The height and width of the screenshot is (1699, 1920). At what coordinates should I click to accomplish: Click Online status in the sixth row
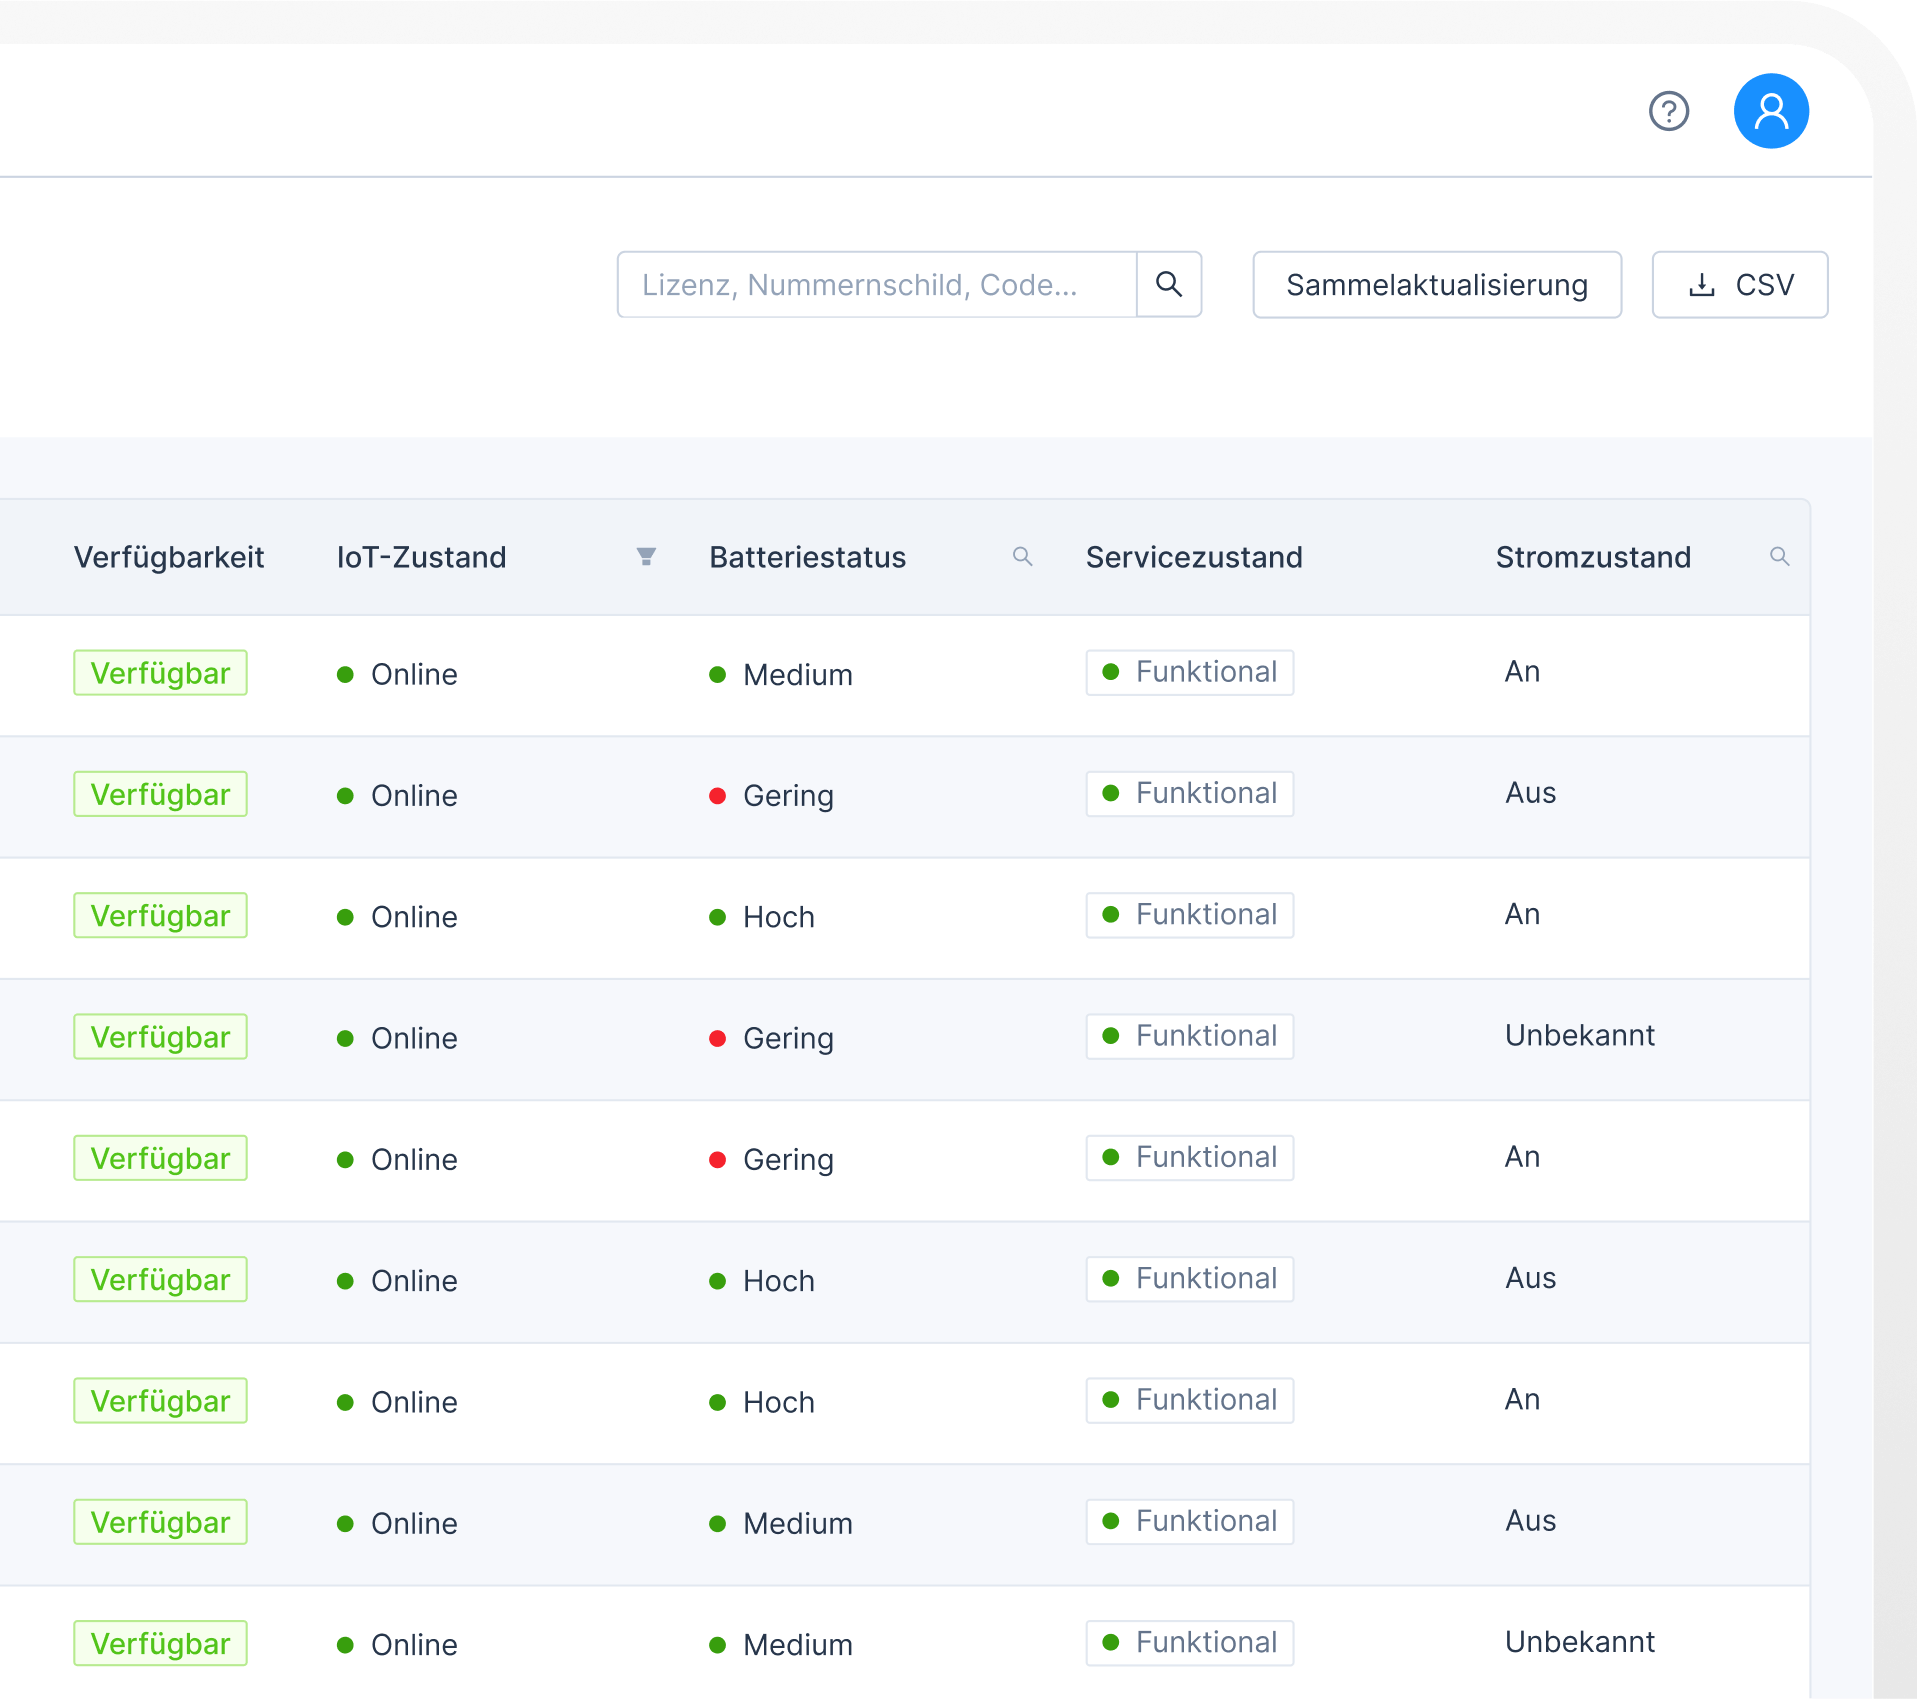(x=413, y=1281)
